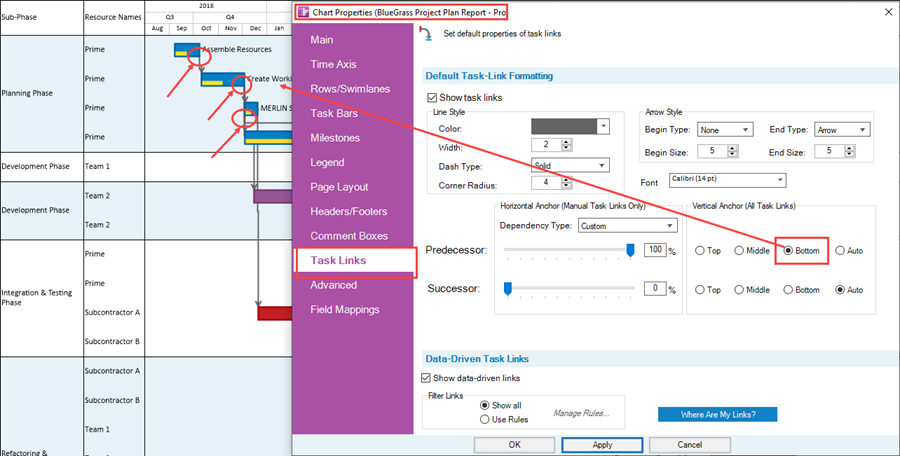Go to the Milestones tab
The image size is (900, 456).
[335, 138]
